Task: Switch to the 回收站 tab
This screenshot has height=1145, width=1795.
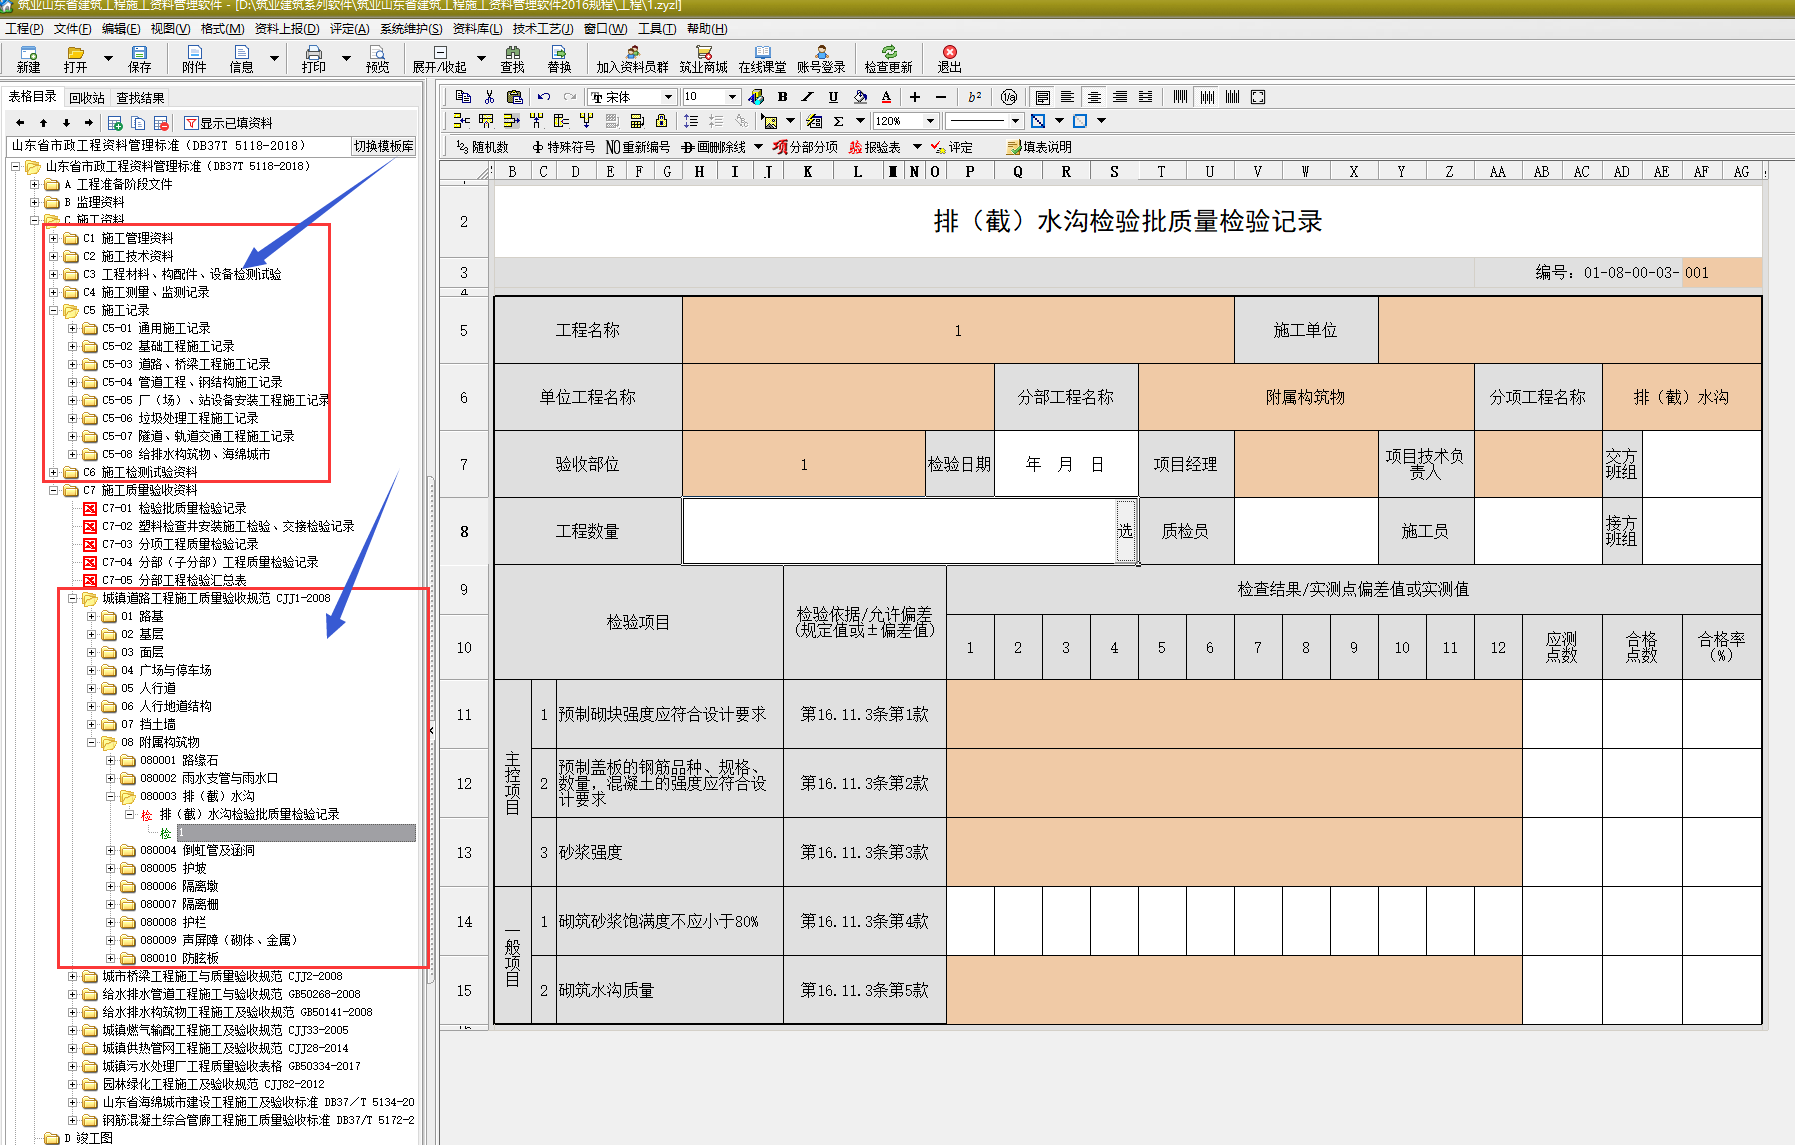Action: point(87,98)
